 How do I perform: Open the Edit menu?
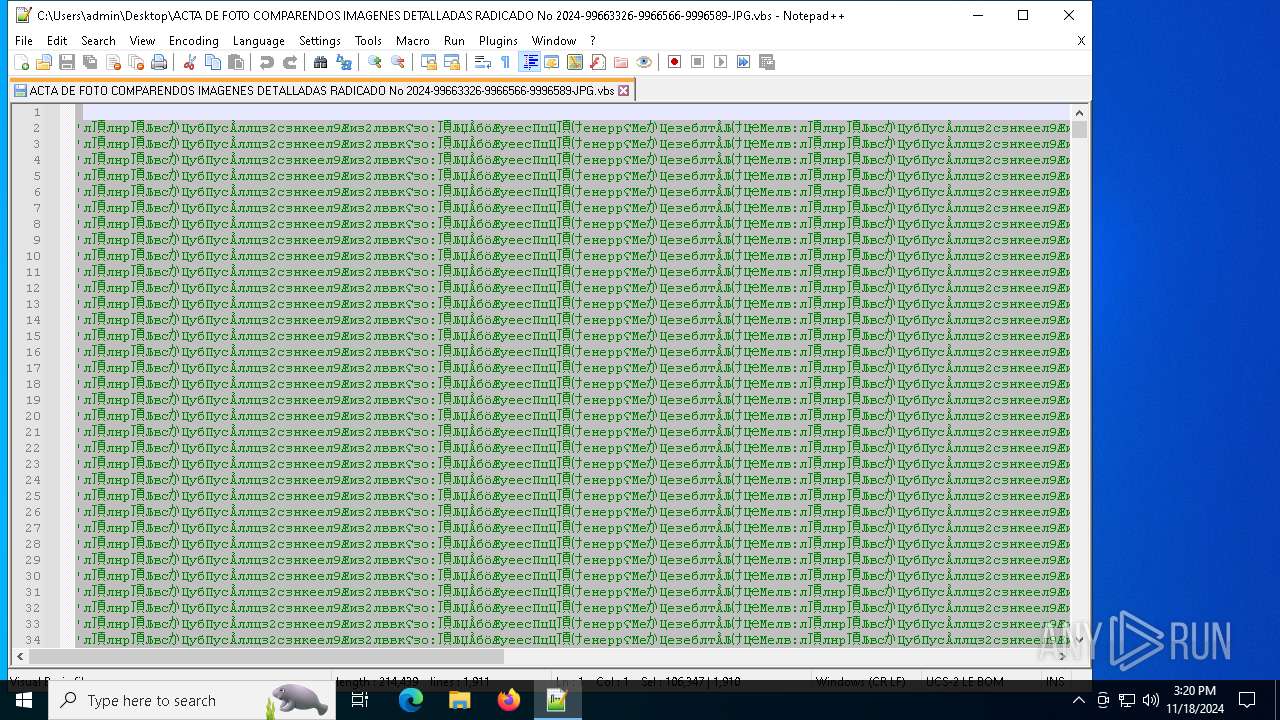(57, 41)
